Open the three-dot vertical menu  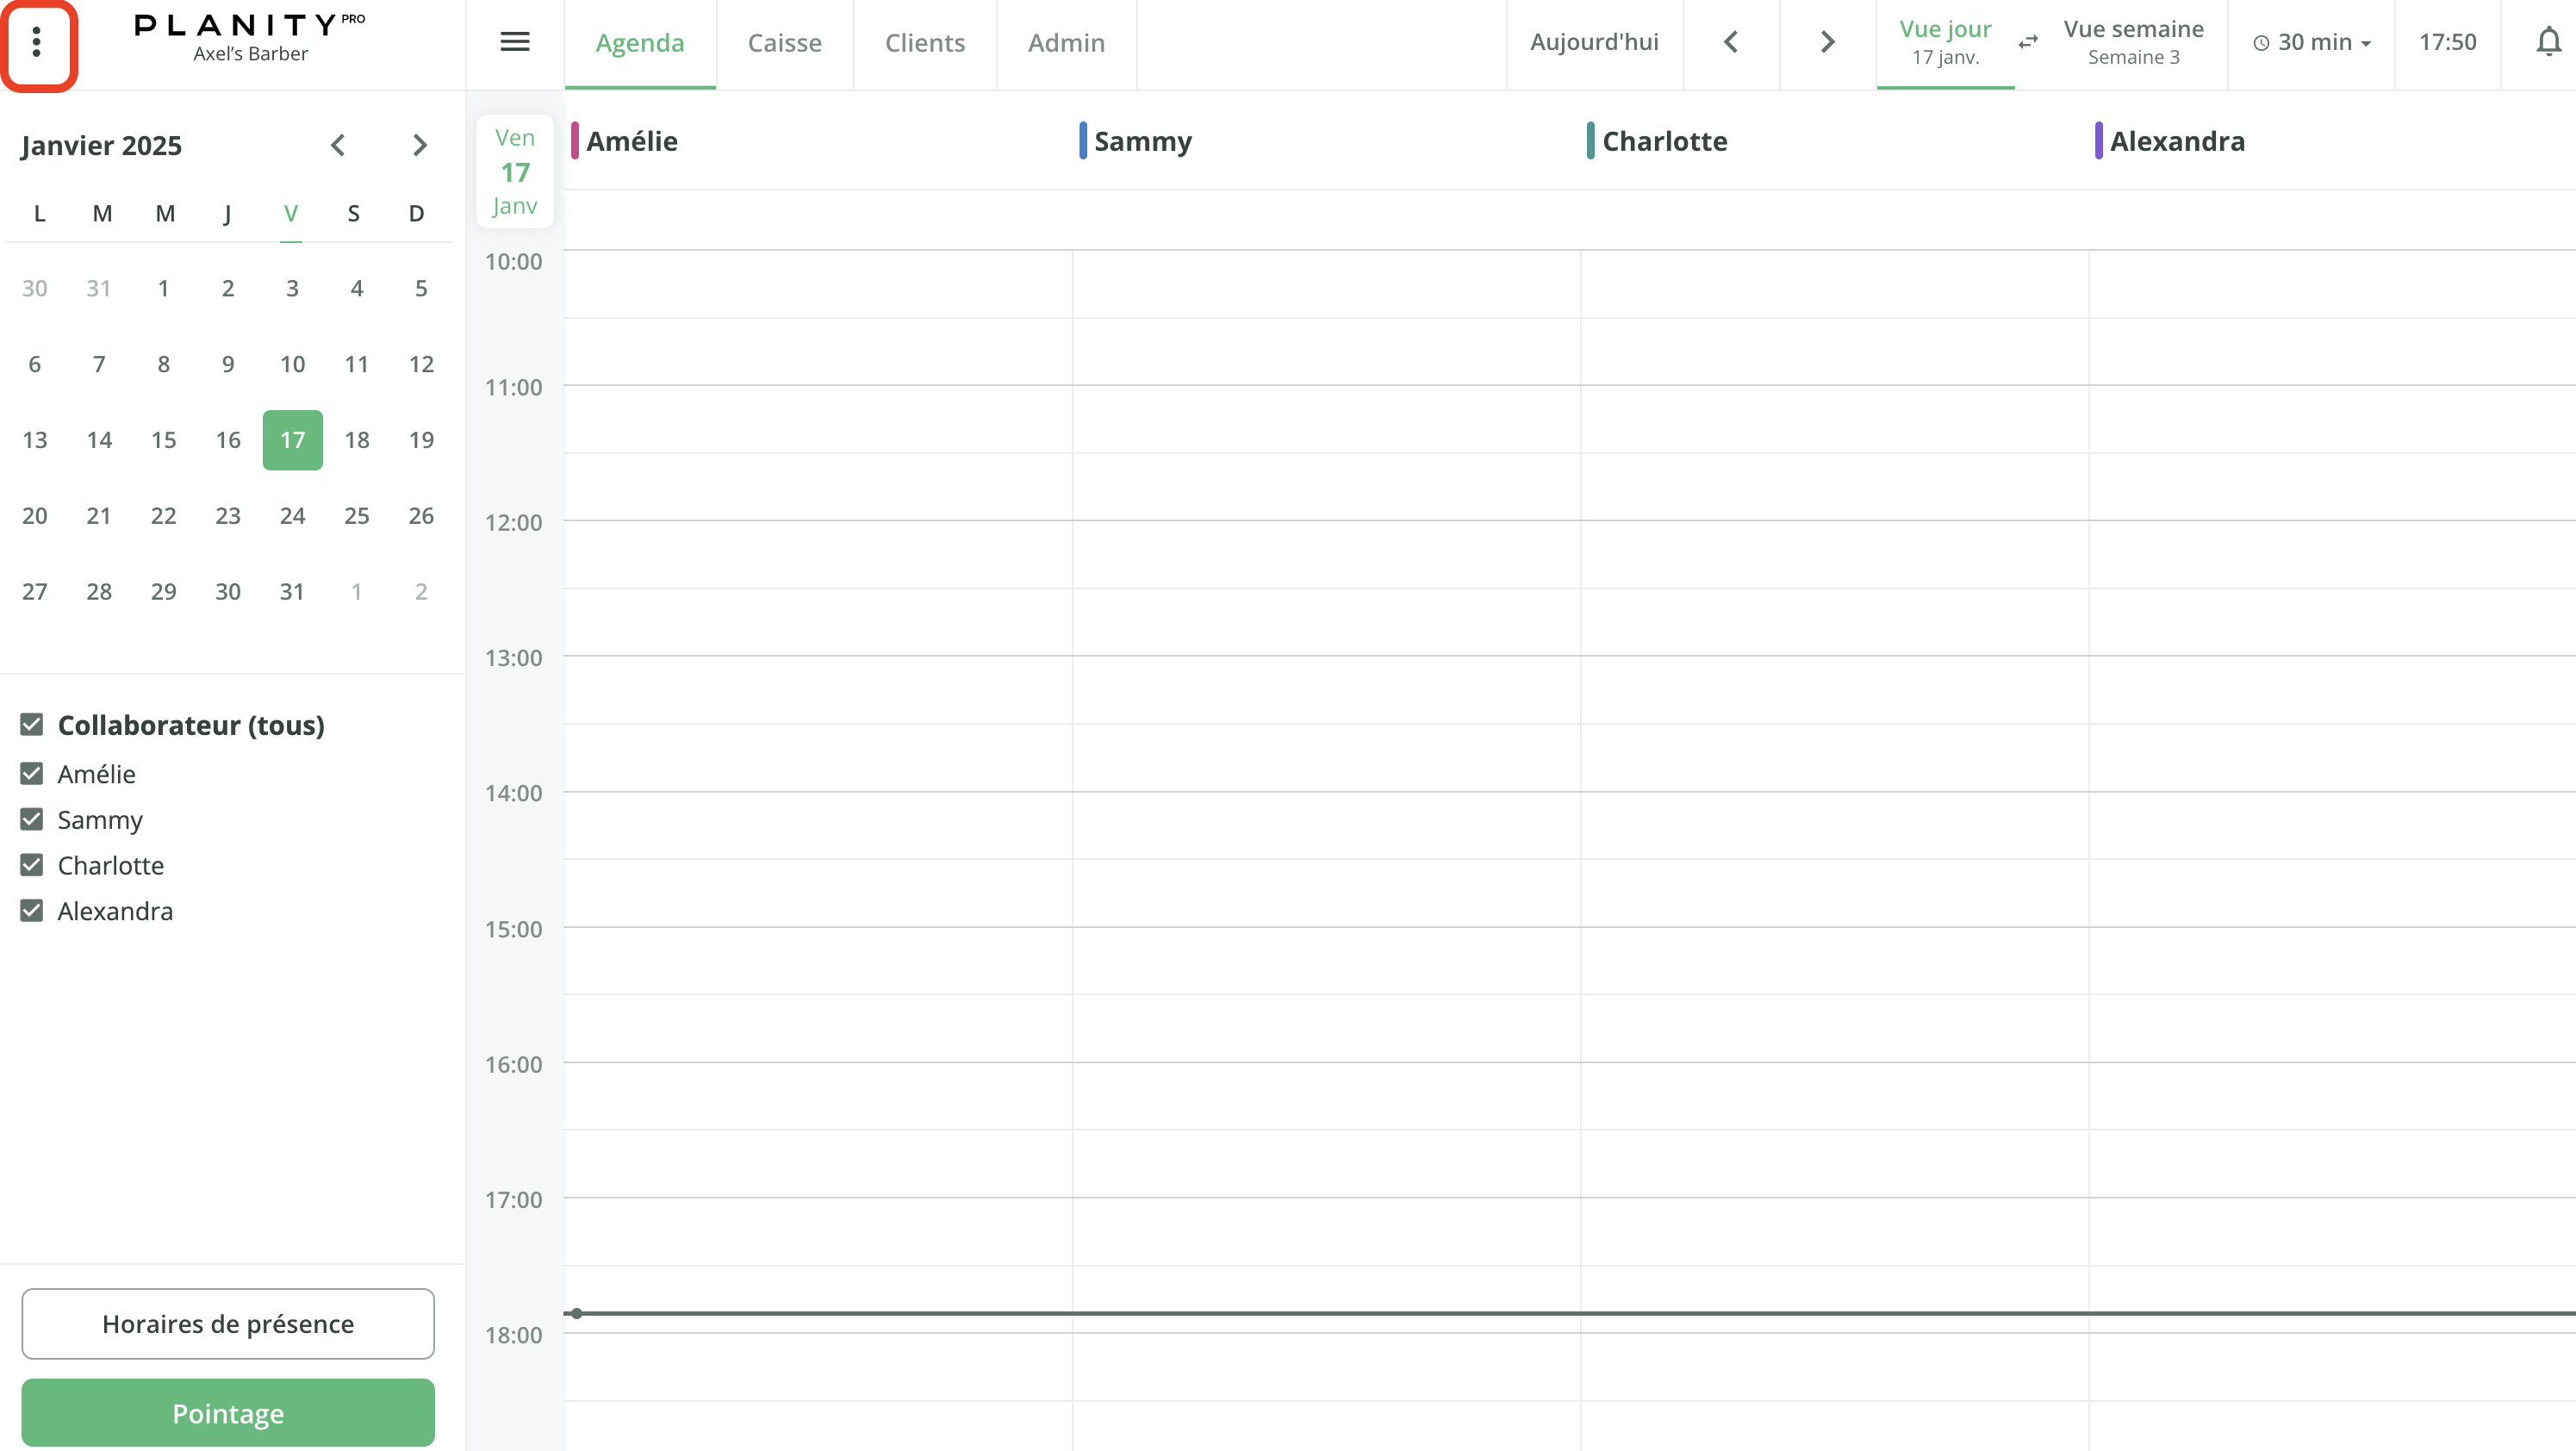(37, 42)
